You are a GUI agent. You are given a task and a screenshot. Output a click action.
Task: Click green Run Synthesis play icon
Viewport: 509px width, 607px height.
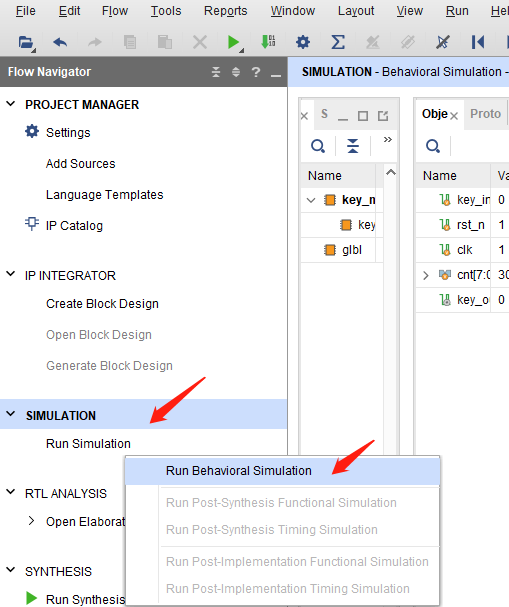[32, 598]
